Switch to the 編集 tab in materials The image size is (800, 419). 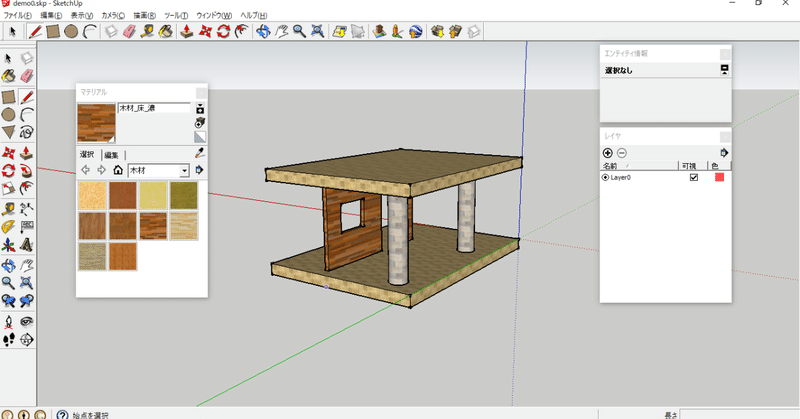click(111, 154)
